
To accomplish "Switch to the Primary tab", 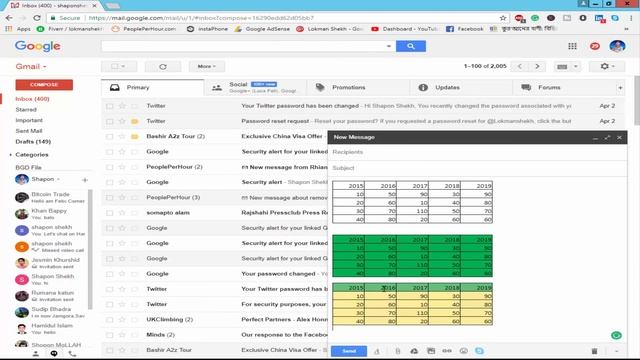I will (x=152, y=87).
